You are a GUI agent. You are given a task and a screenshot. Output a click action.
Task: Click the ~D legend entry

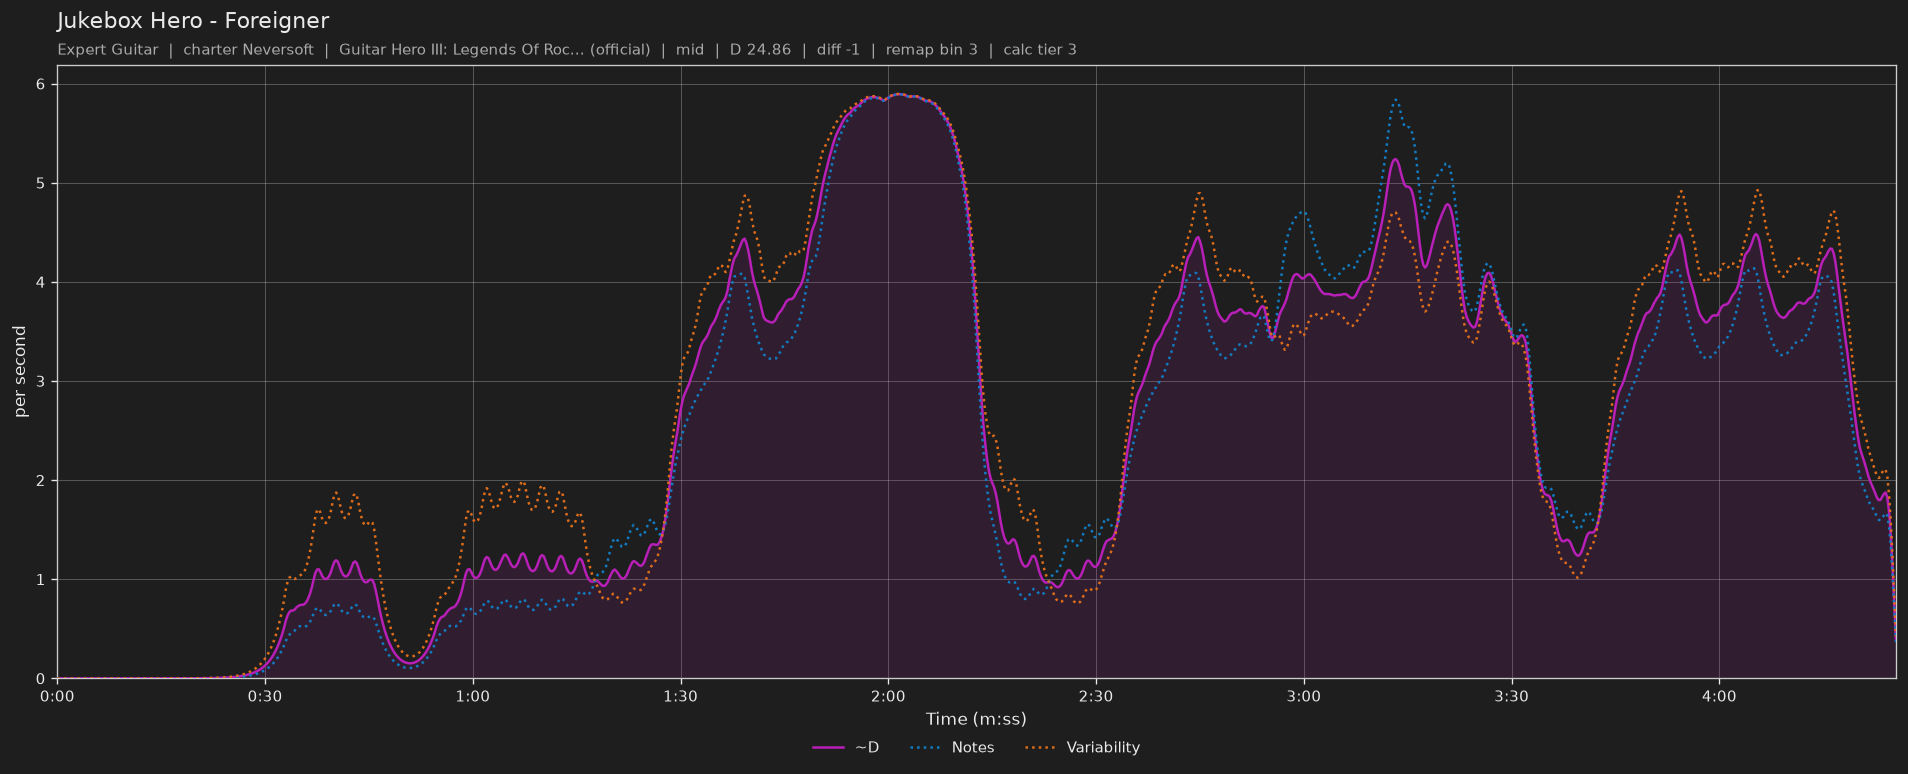pyautogui.click(x=846, y=747)
